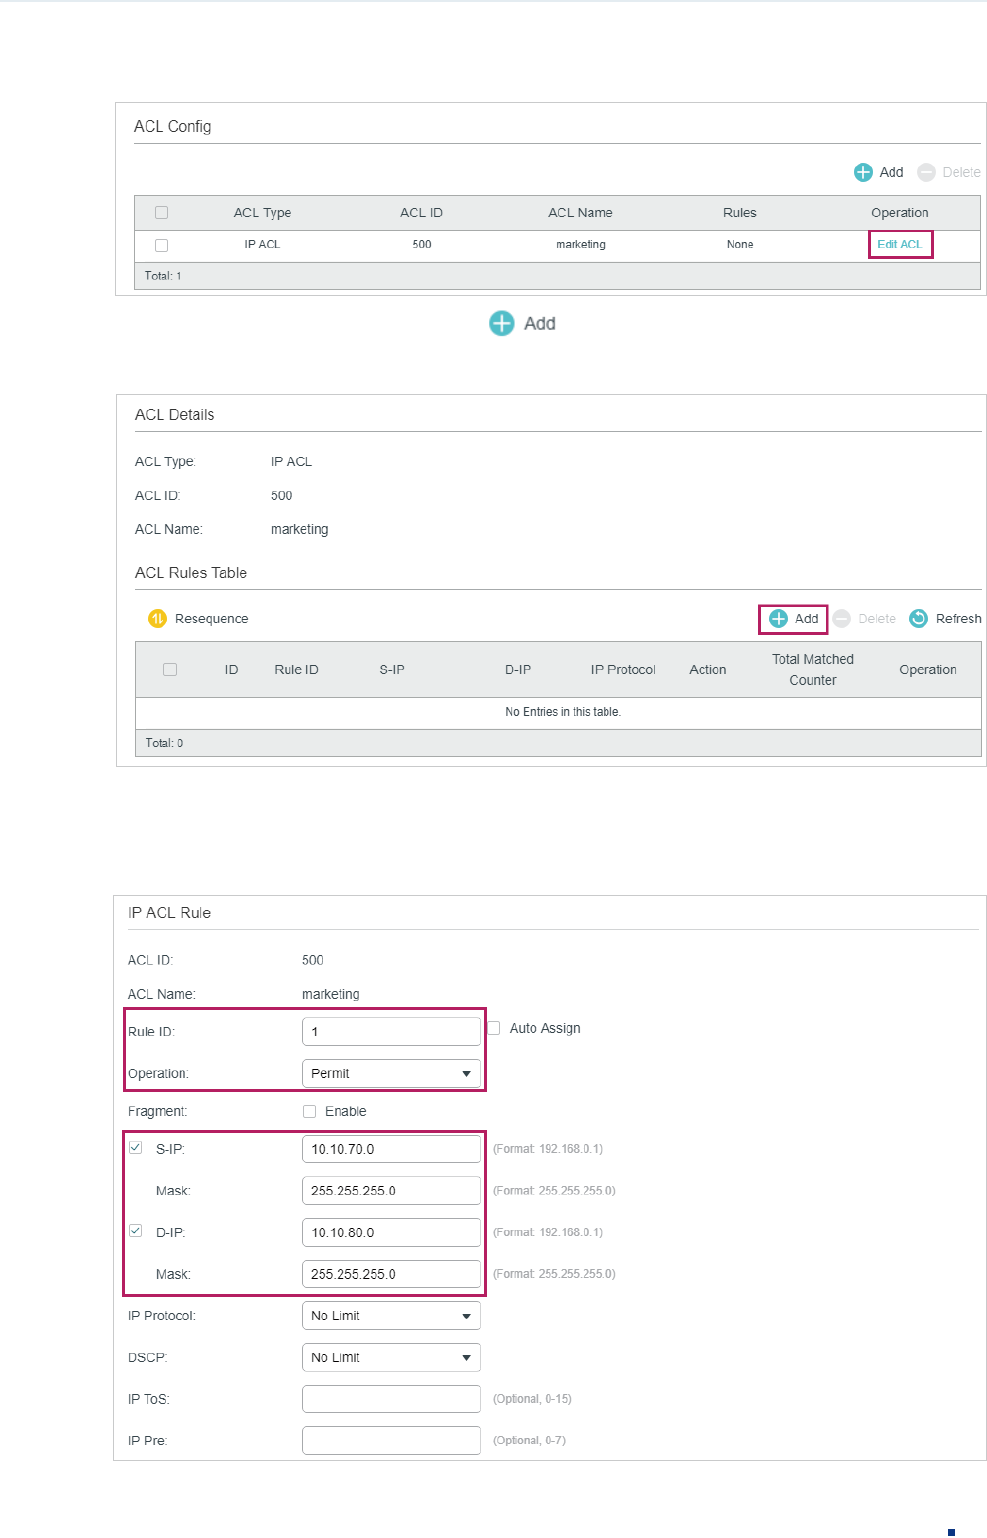Expand the DSCP dropdown
This screenshot has height=1538, width=987.
391,1357
